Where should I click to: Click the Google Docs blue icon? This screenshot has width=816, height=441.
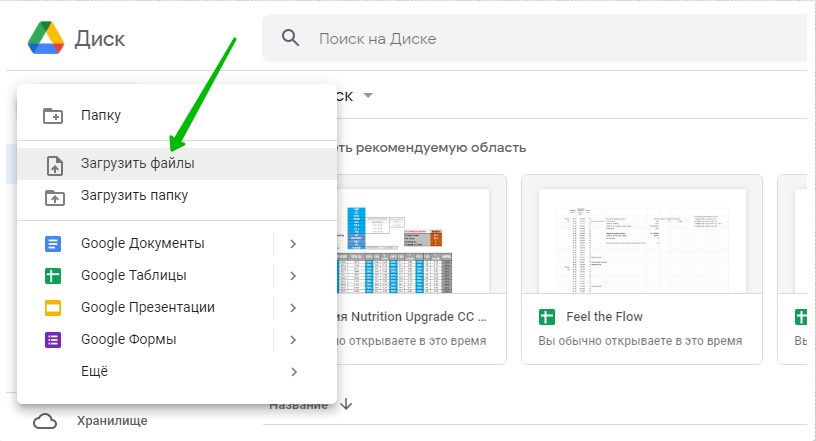point(53,244)
